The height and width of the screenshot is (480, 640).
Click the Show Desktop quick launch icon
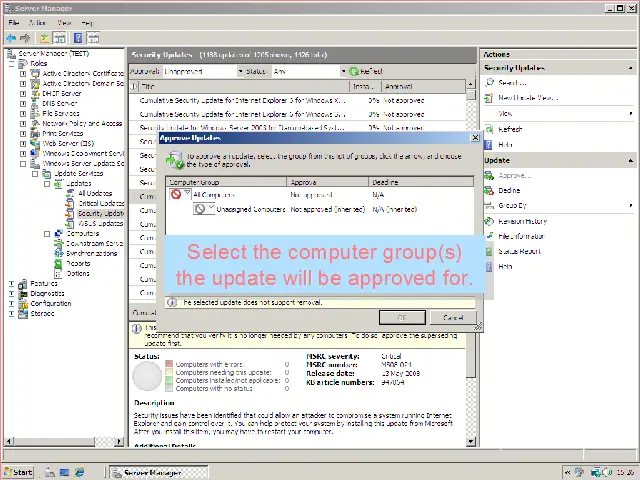(64, 472)
